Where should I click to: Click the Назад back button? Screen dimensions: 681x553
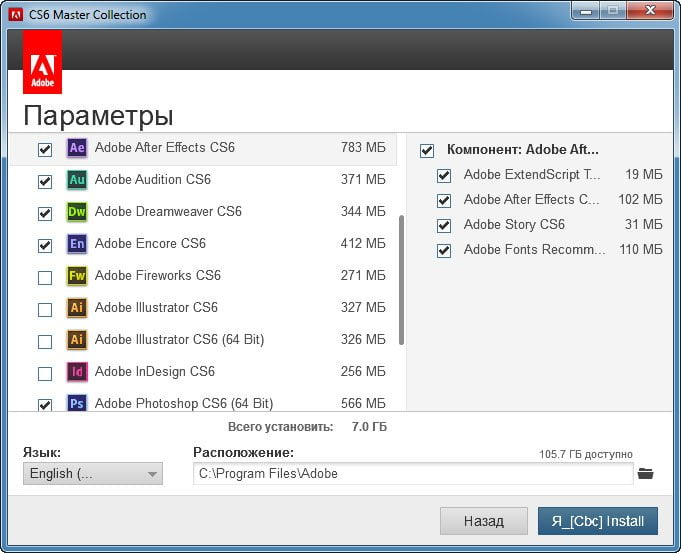pyautogui.click(x=484, y=521)
